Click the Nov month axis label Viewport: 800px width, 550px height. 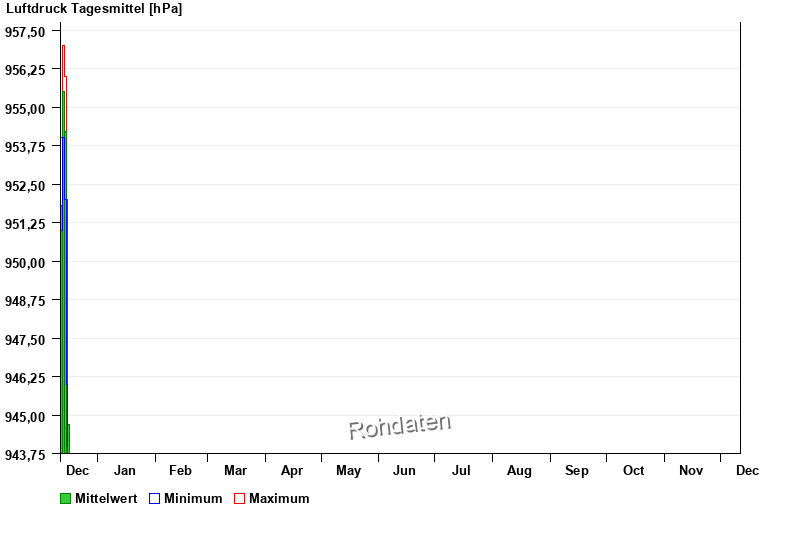691,470
